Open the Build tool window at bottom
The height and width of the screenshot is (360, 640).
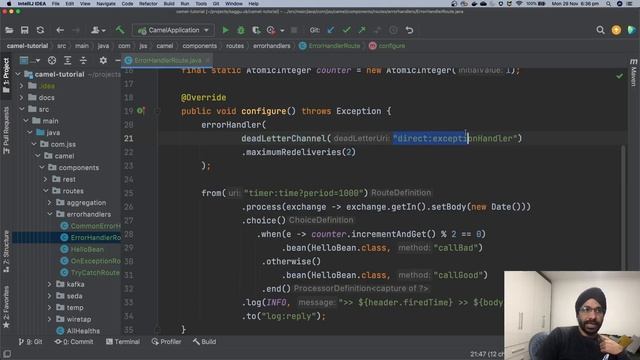coord(204,342)
